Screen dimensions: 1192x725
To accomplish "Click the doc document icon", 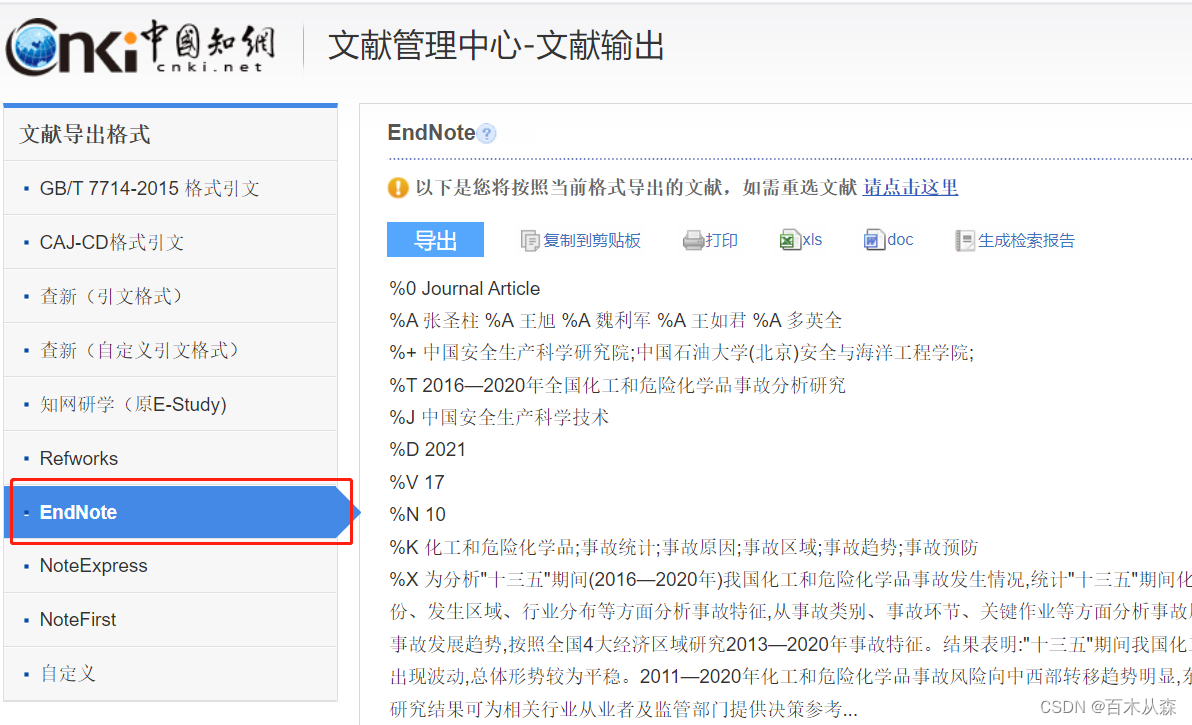I will 873,241.
